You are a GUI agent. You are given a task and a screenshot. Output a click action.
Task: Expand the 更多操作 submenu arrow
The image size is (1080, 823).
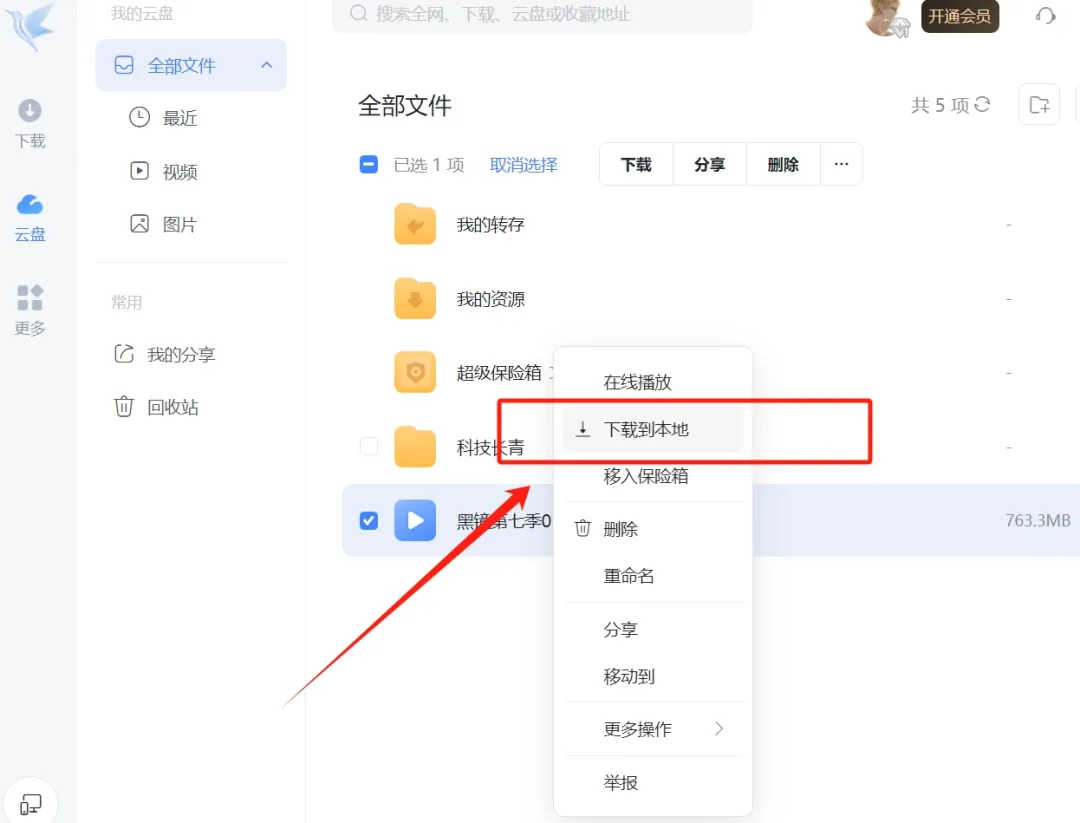718,729
